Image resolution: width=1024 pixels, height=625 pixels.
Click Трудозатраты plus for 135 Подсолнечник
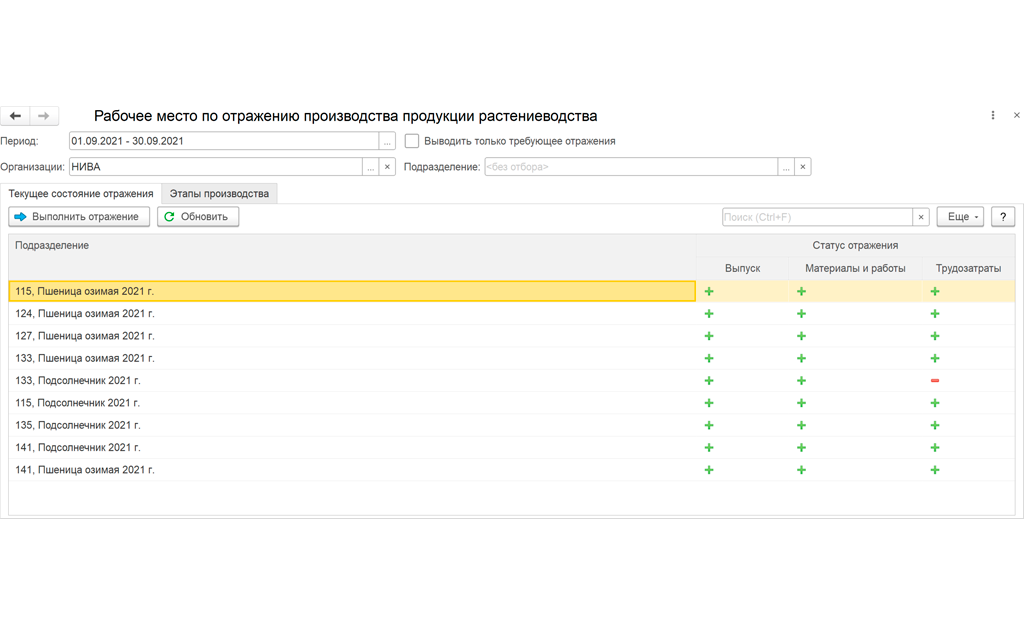coord(935,425)
